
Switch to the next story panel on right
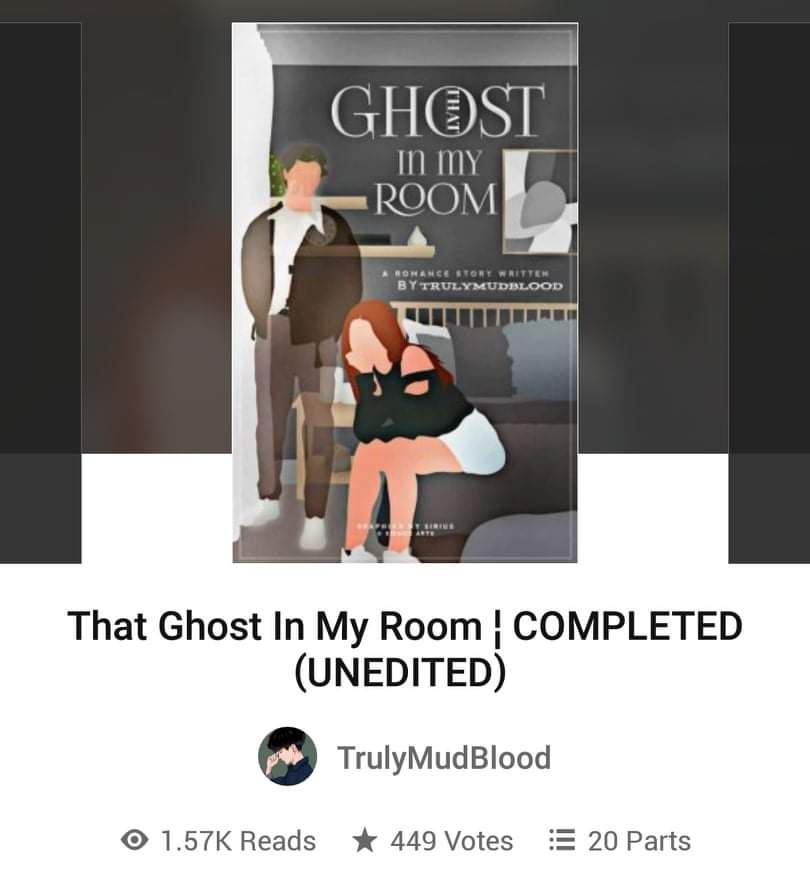pos(769,292)
